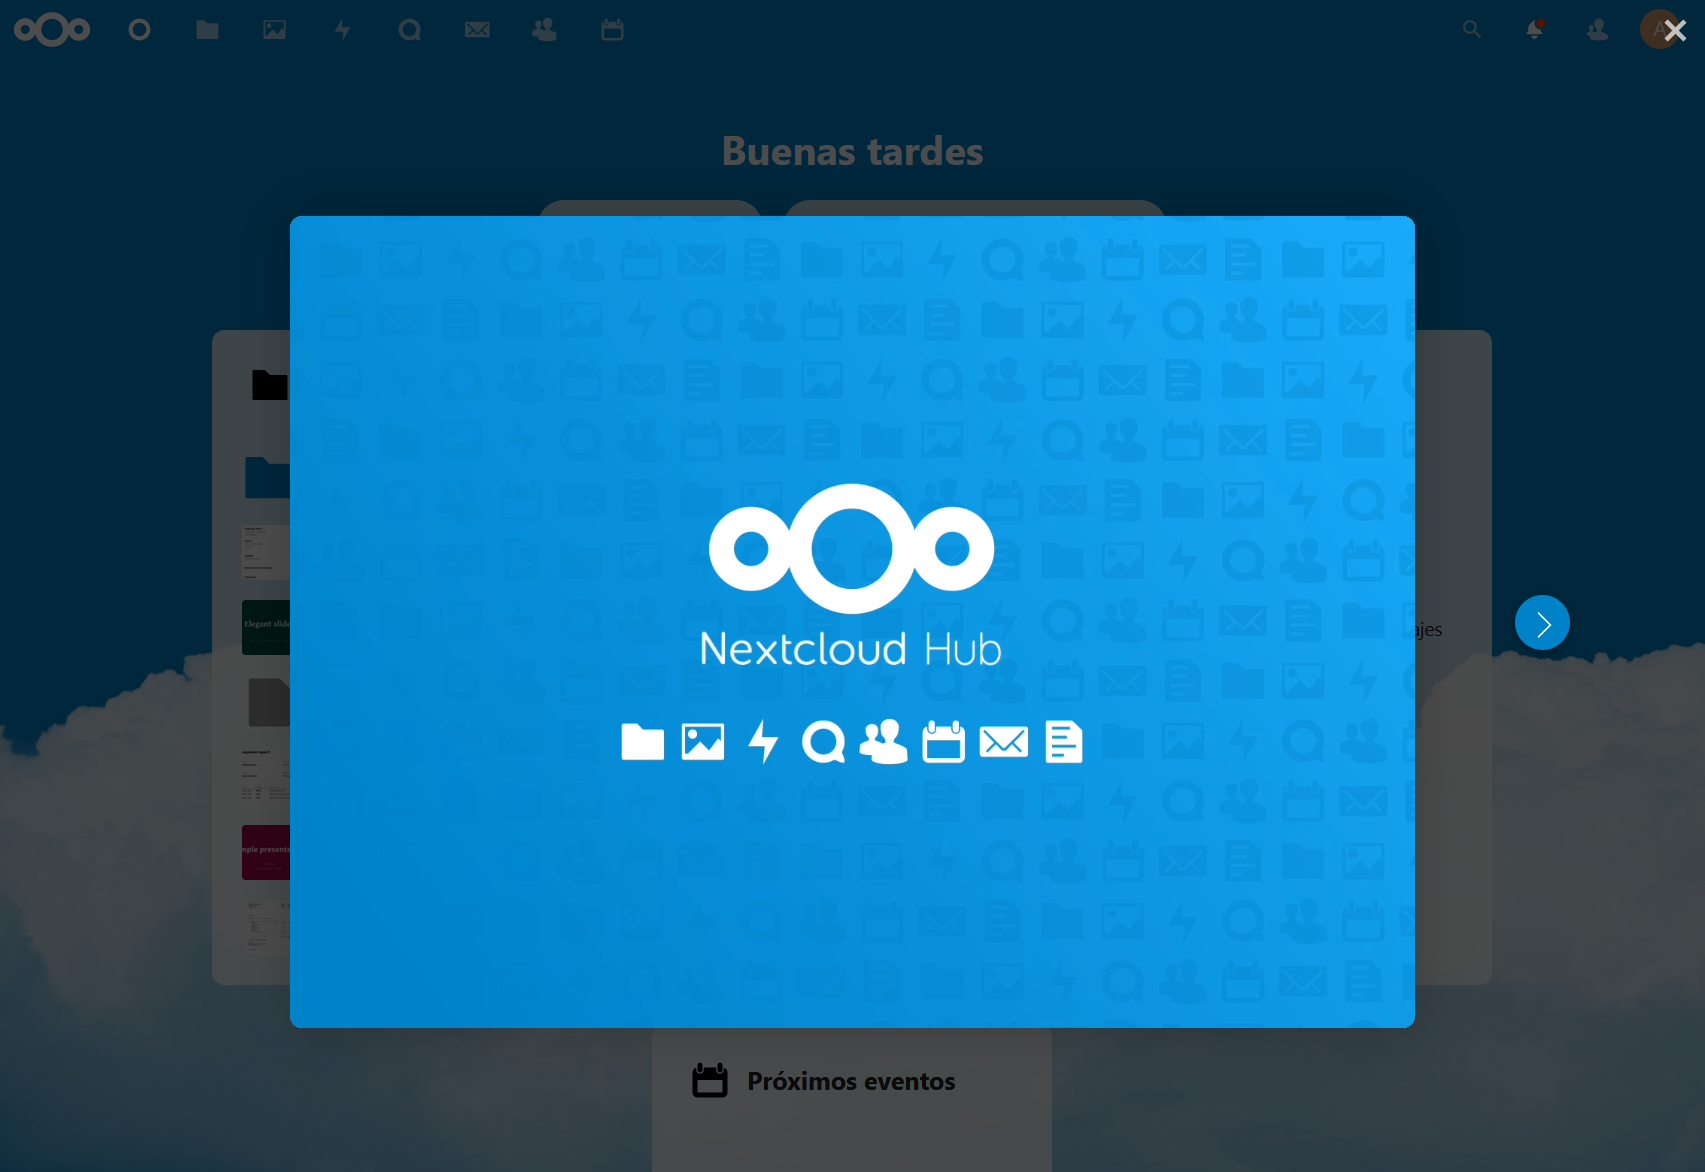1705x1172 pixels.
Task: Open the gray document file icon
Action: click(x=269, y=702)
